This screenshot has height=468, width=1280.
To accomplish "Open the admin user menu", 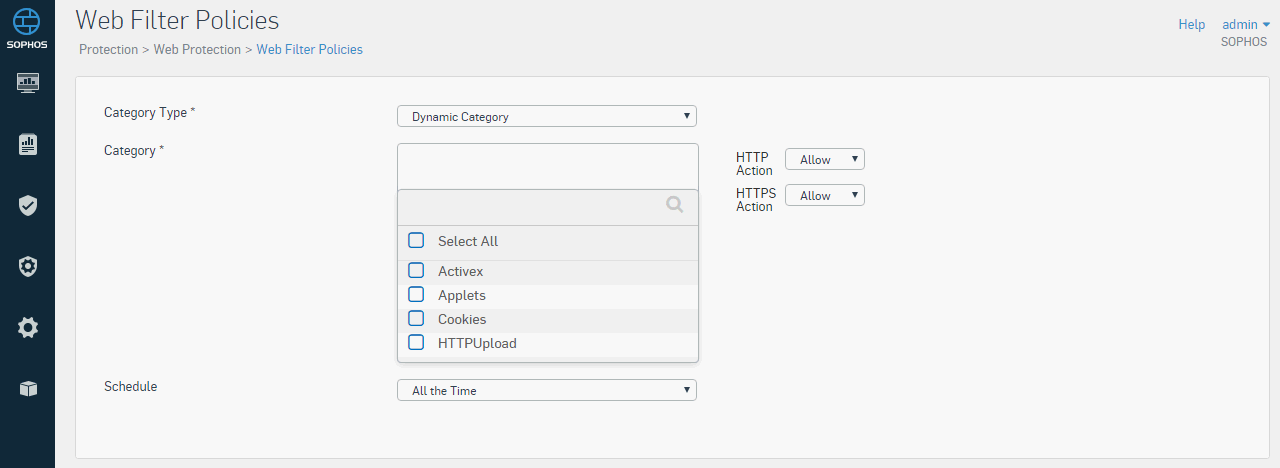I will (1246, 24).
